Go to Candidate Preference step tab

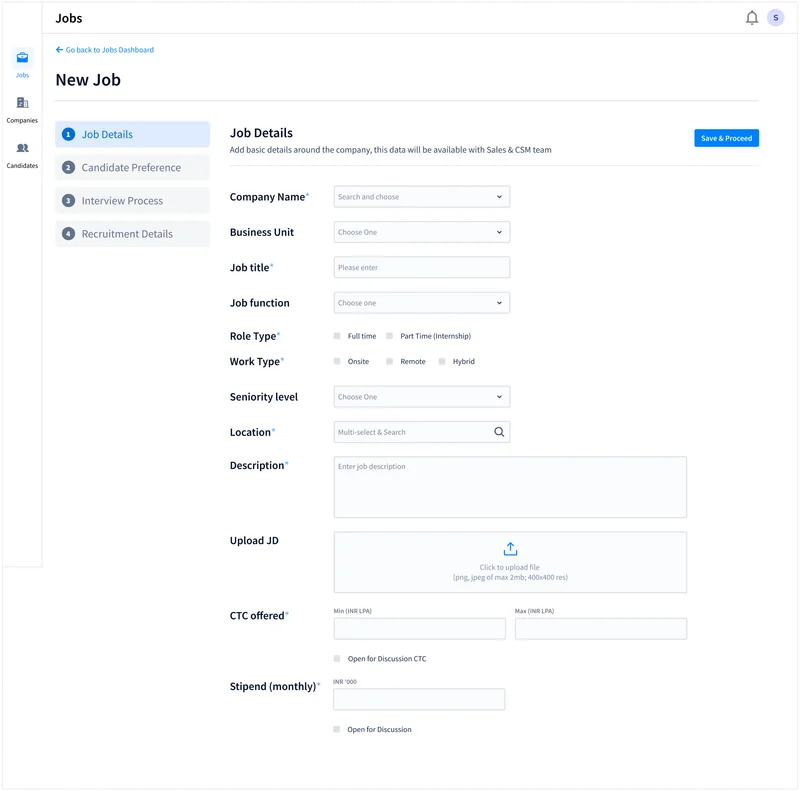coord(133,167)
